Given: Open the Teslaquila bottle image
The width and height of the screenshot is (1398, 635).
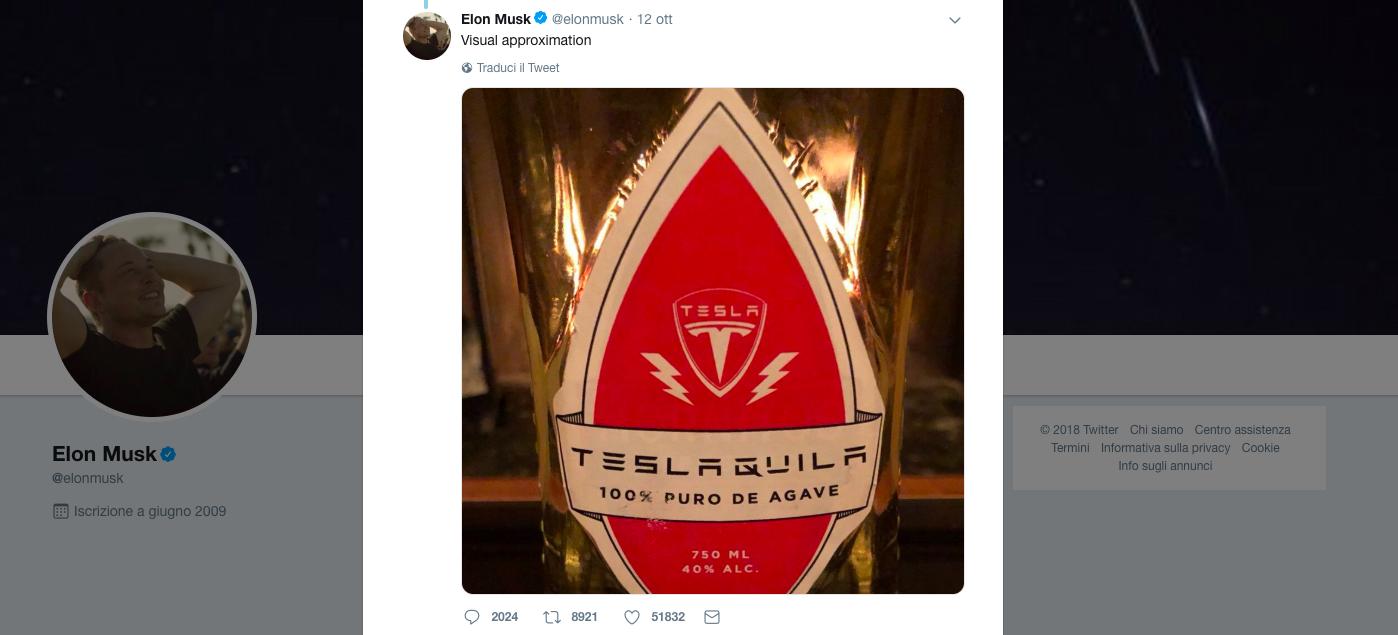Looking at the screenshot, I should 712,340.
